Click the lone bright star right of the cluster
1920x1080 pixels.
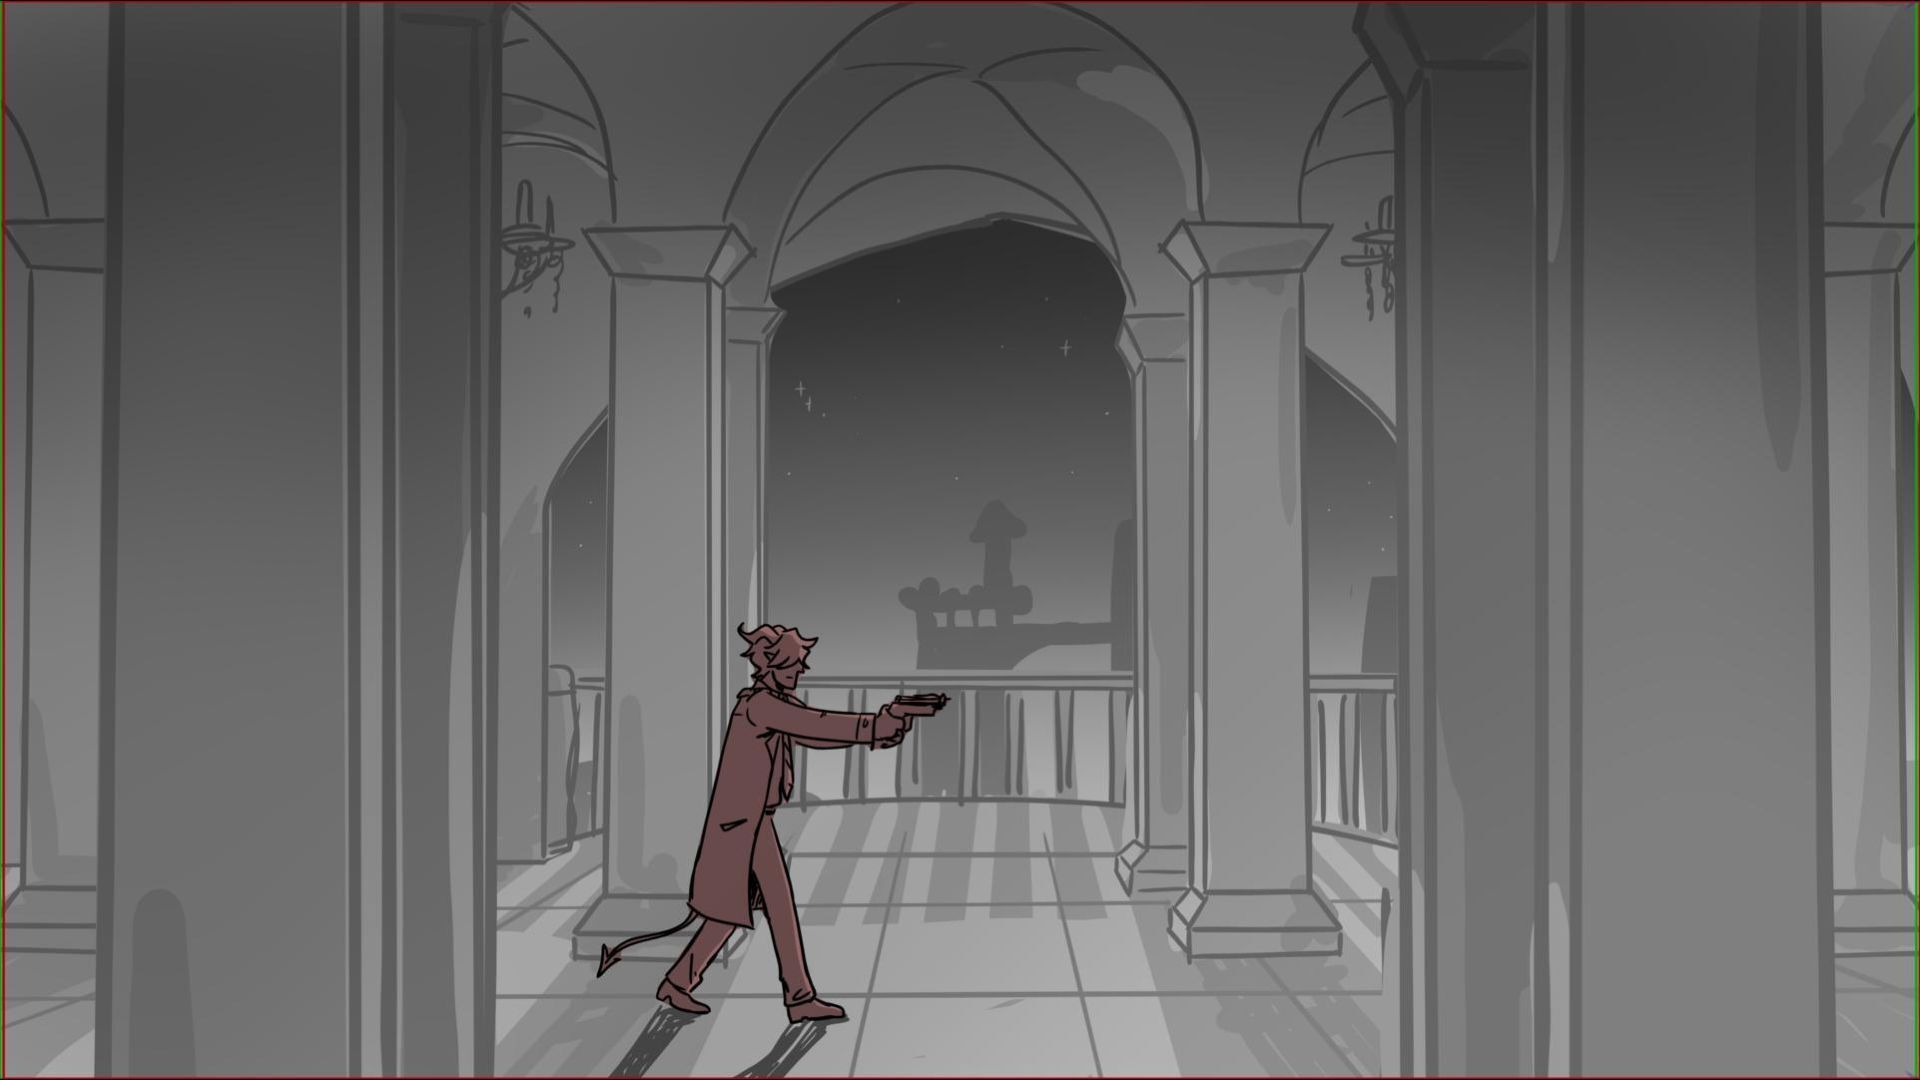coord(1066,348)
